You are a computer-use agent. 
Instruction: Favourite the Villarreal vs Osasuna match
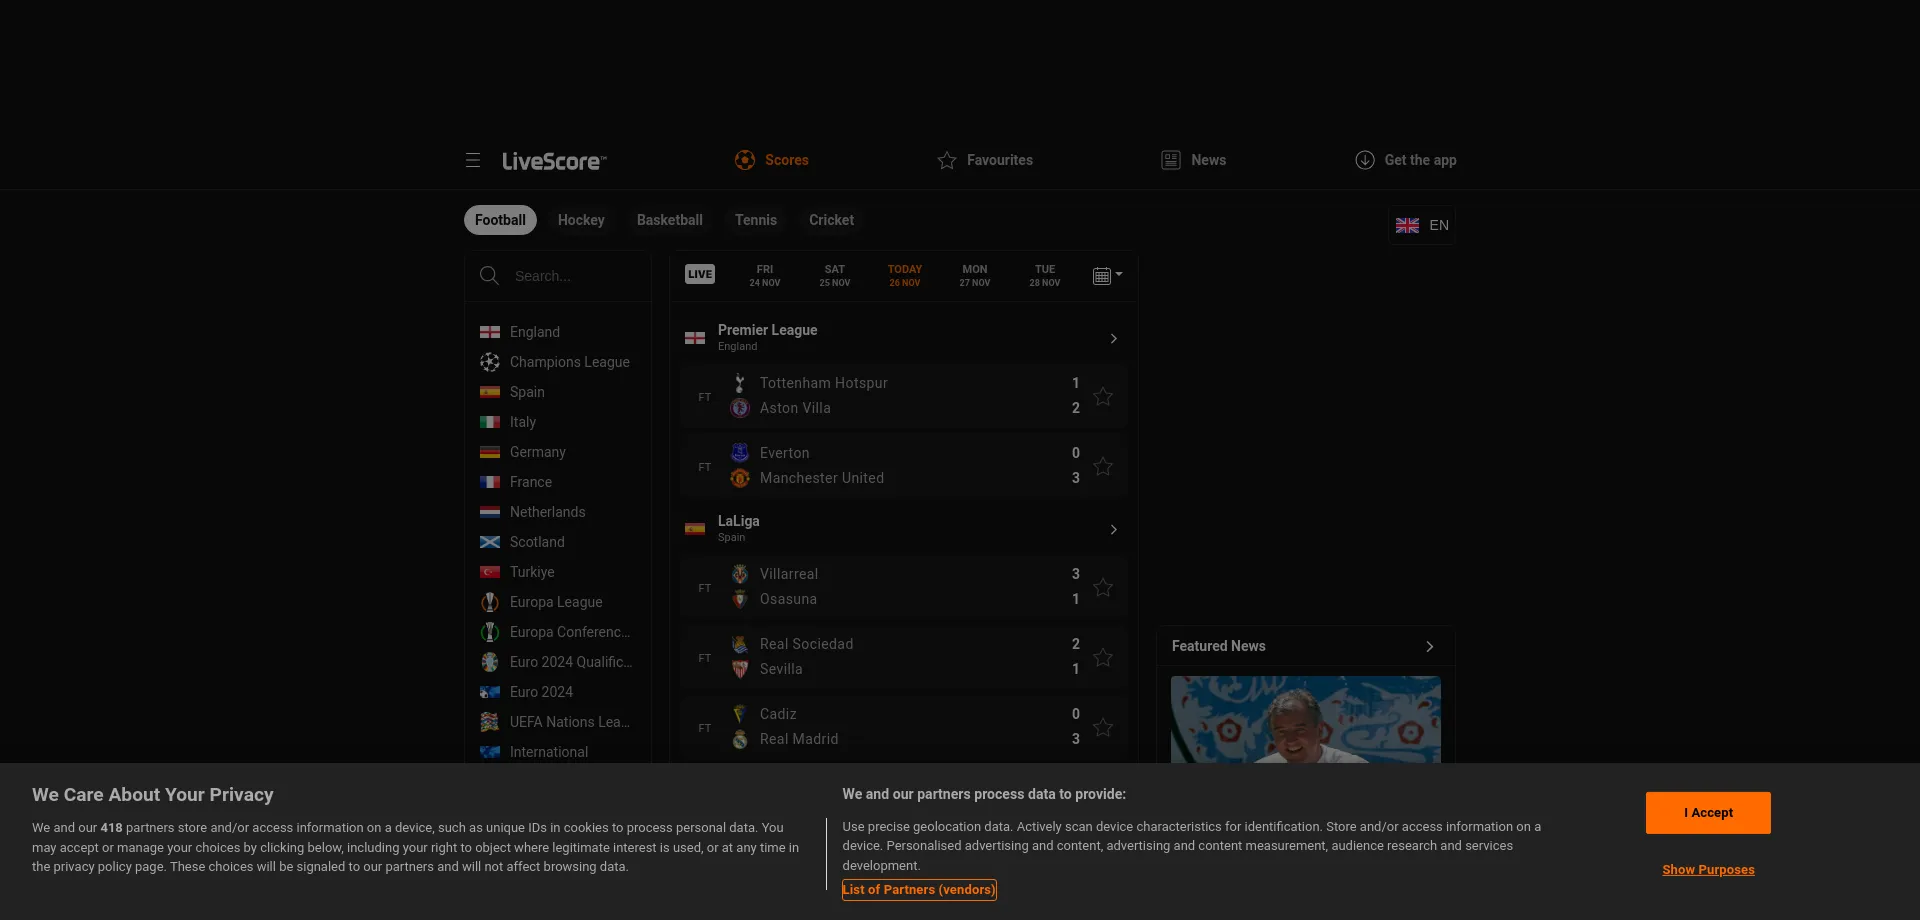coord(1103,587)
